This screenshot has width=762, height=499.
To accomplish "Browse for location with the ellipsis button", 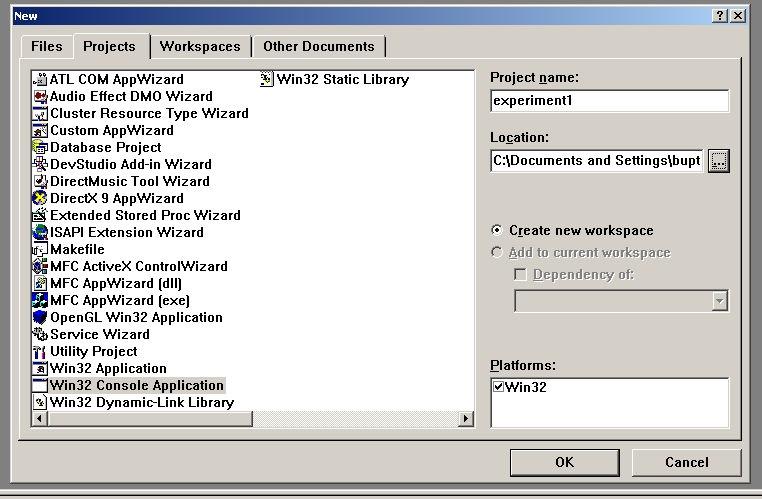I will 718,161.
